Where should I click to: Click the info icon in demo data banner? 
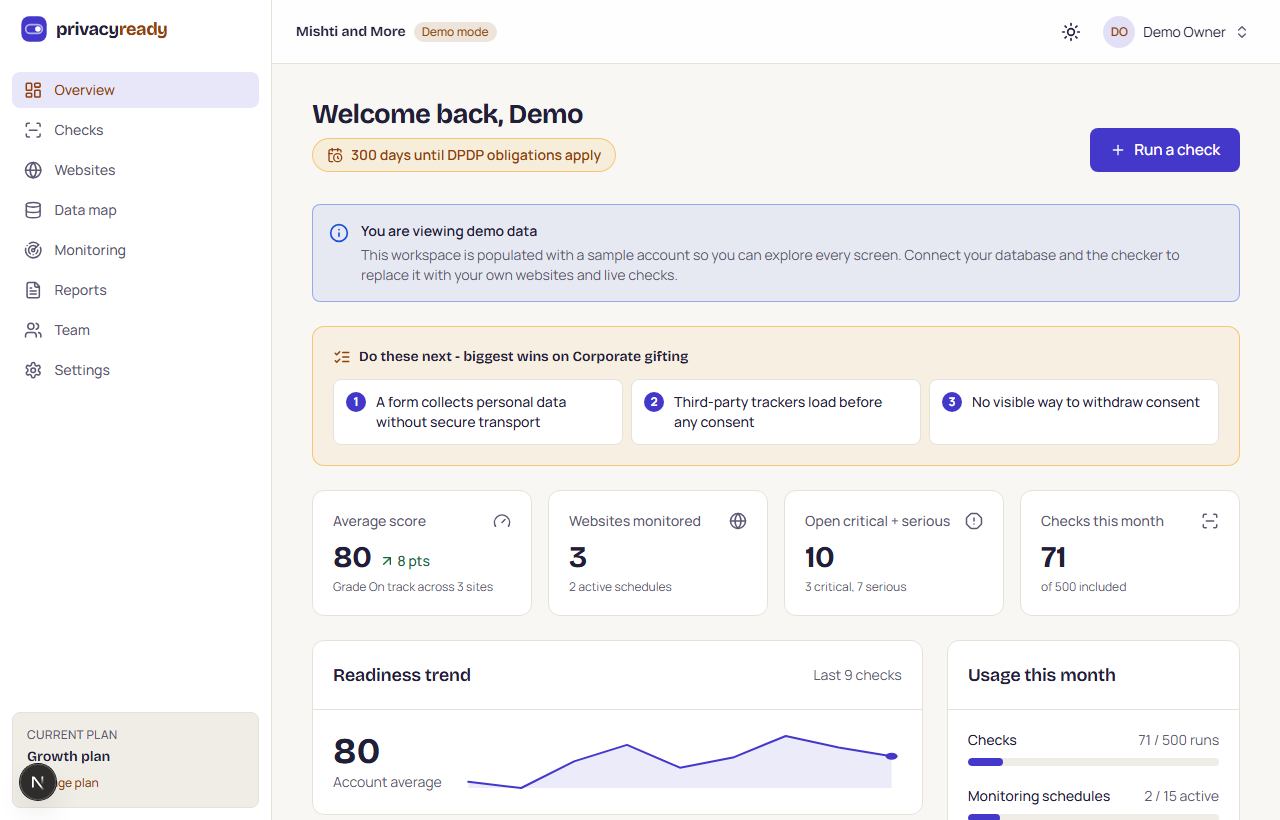(339, 233)
